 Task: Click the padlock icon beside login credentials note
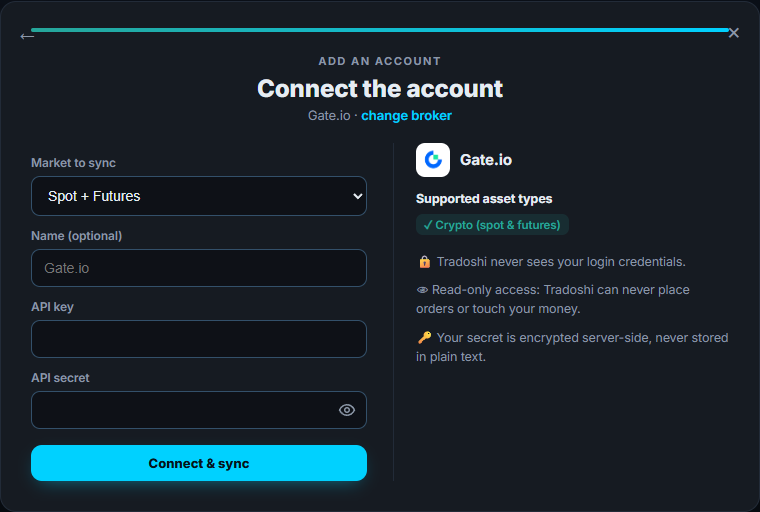tap(425, 262)
